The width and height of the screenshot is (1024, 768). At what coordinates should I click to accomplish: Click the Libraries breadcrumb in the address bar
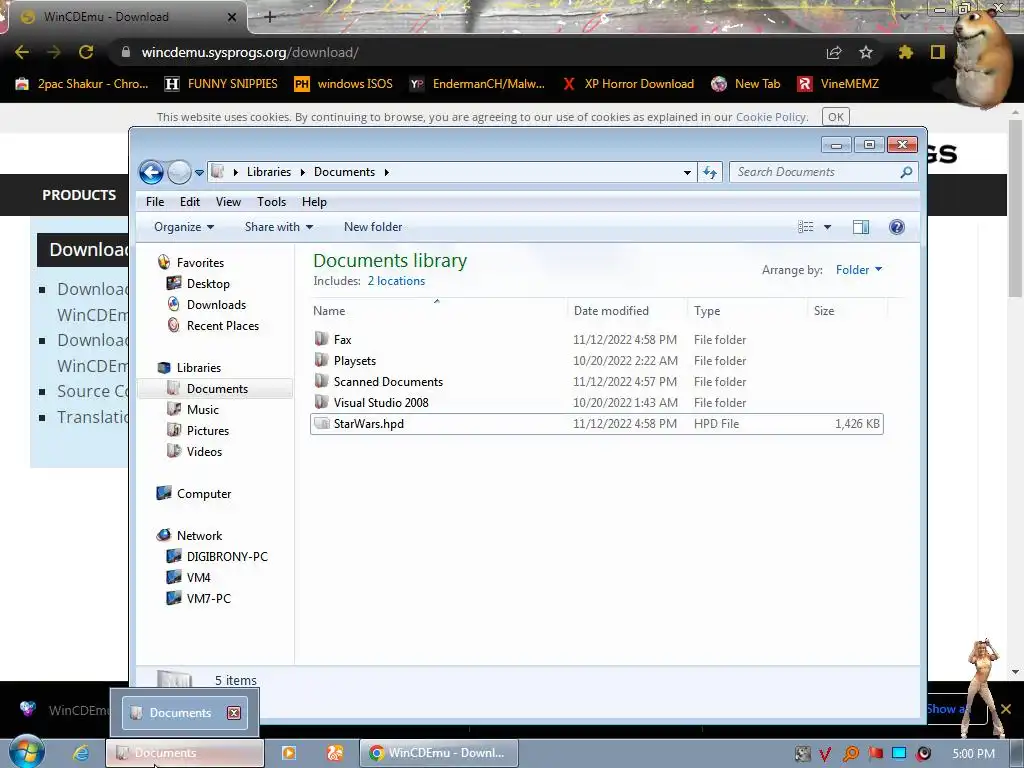click(268, 172)
